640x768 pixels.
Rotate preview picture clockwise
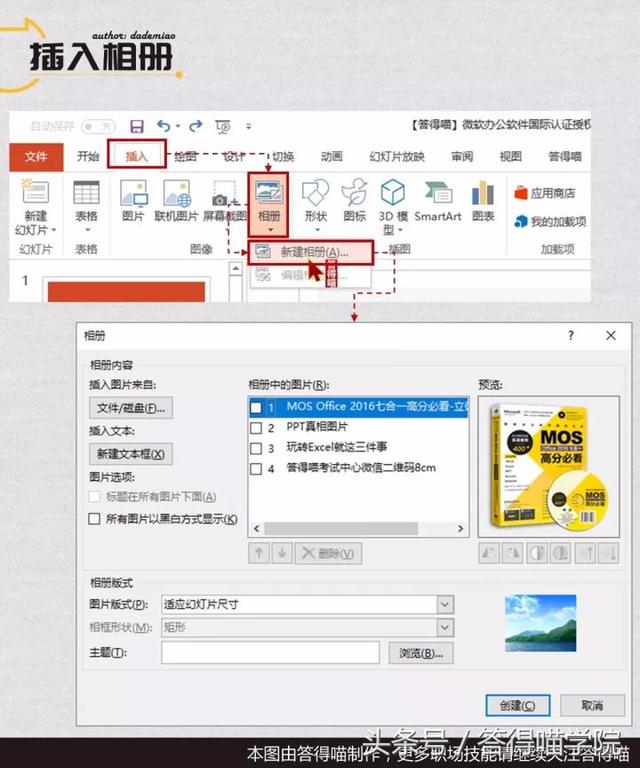pyautogui.click(x=512, y=553)
